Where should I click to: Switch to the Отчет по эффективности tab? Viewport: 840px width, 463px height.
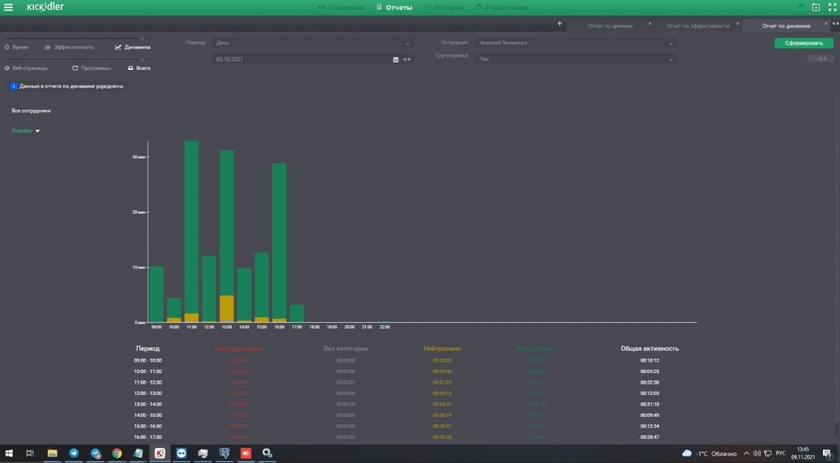tap(698, 25)
